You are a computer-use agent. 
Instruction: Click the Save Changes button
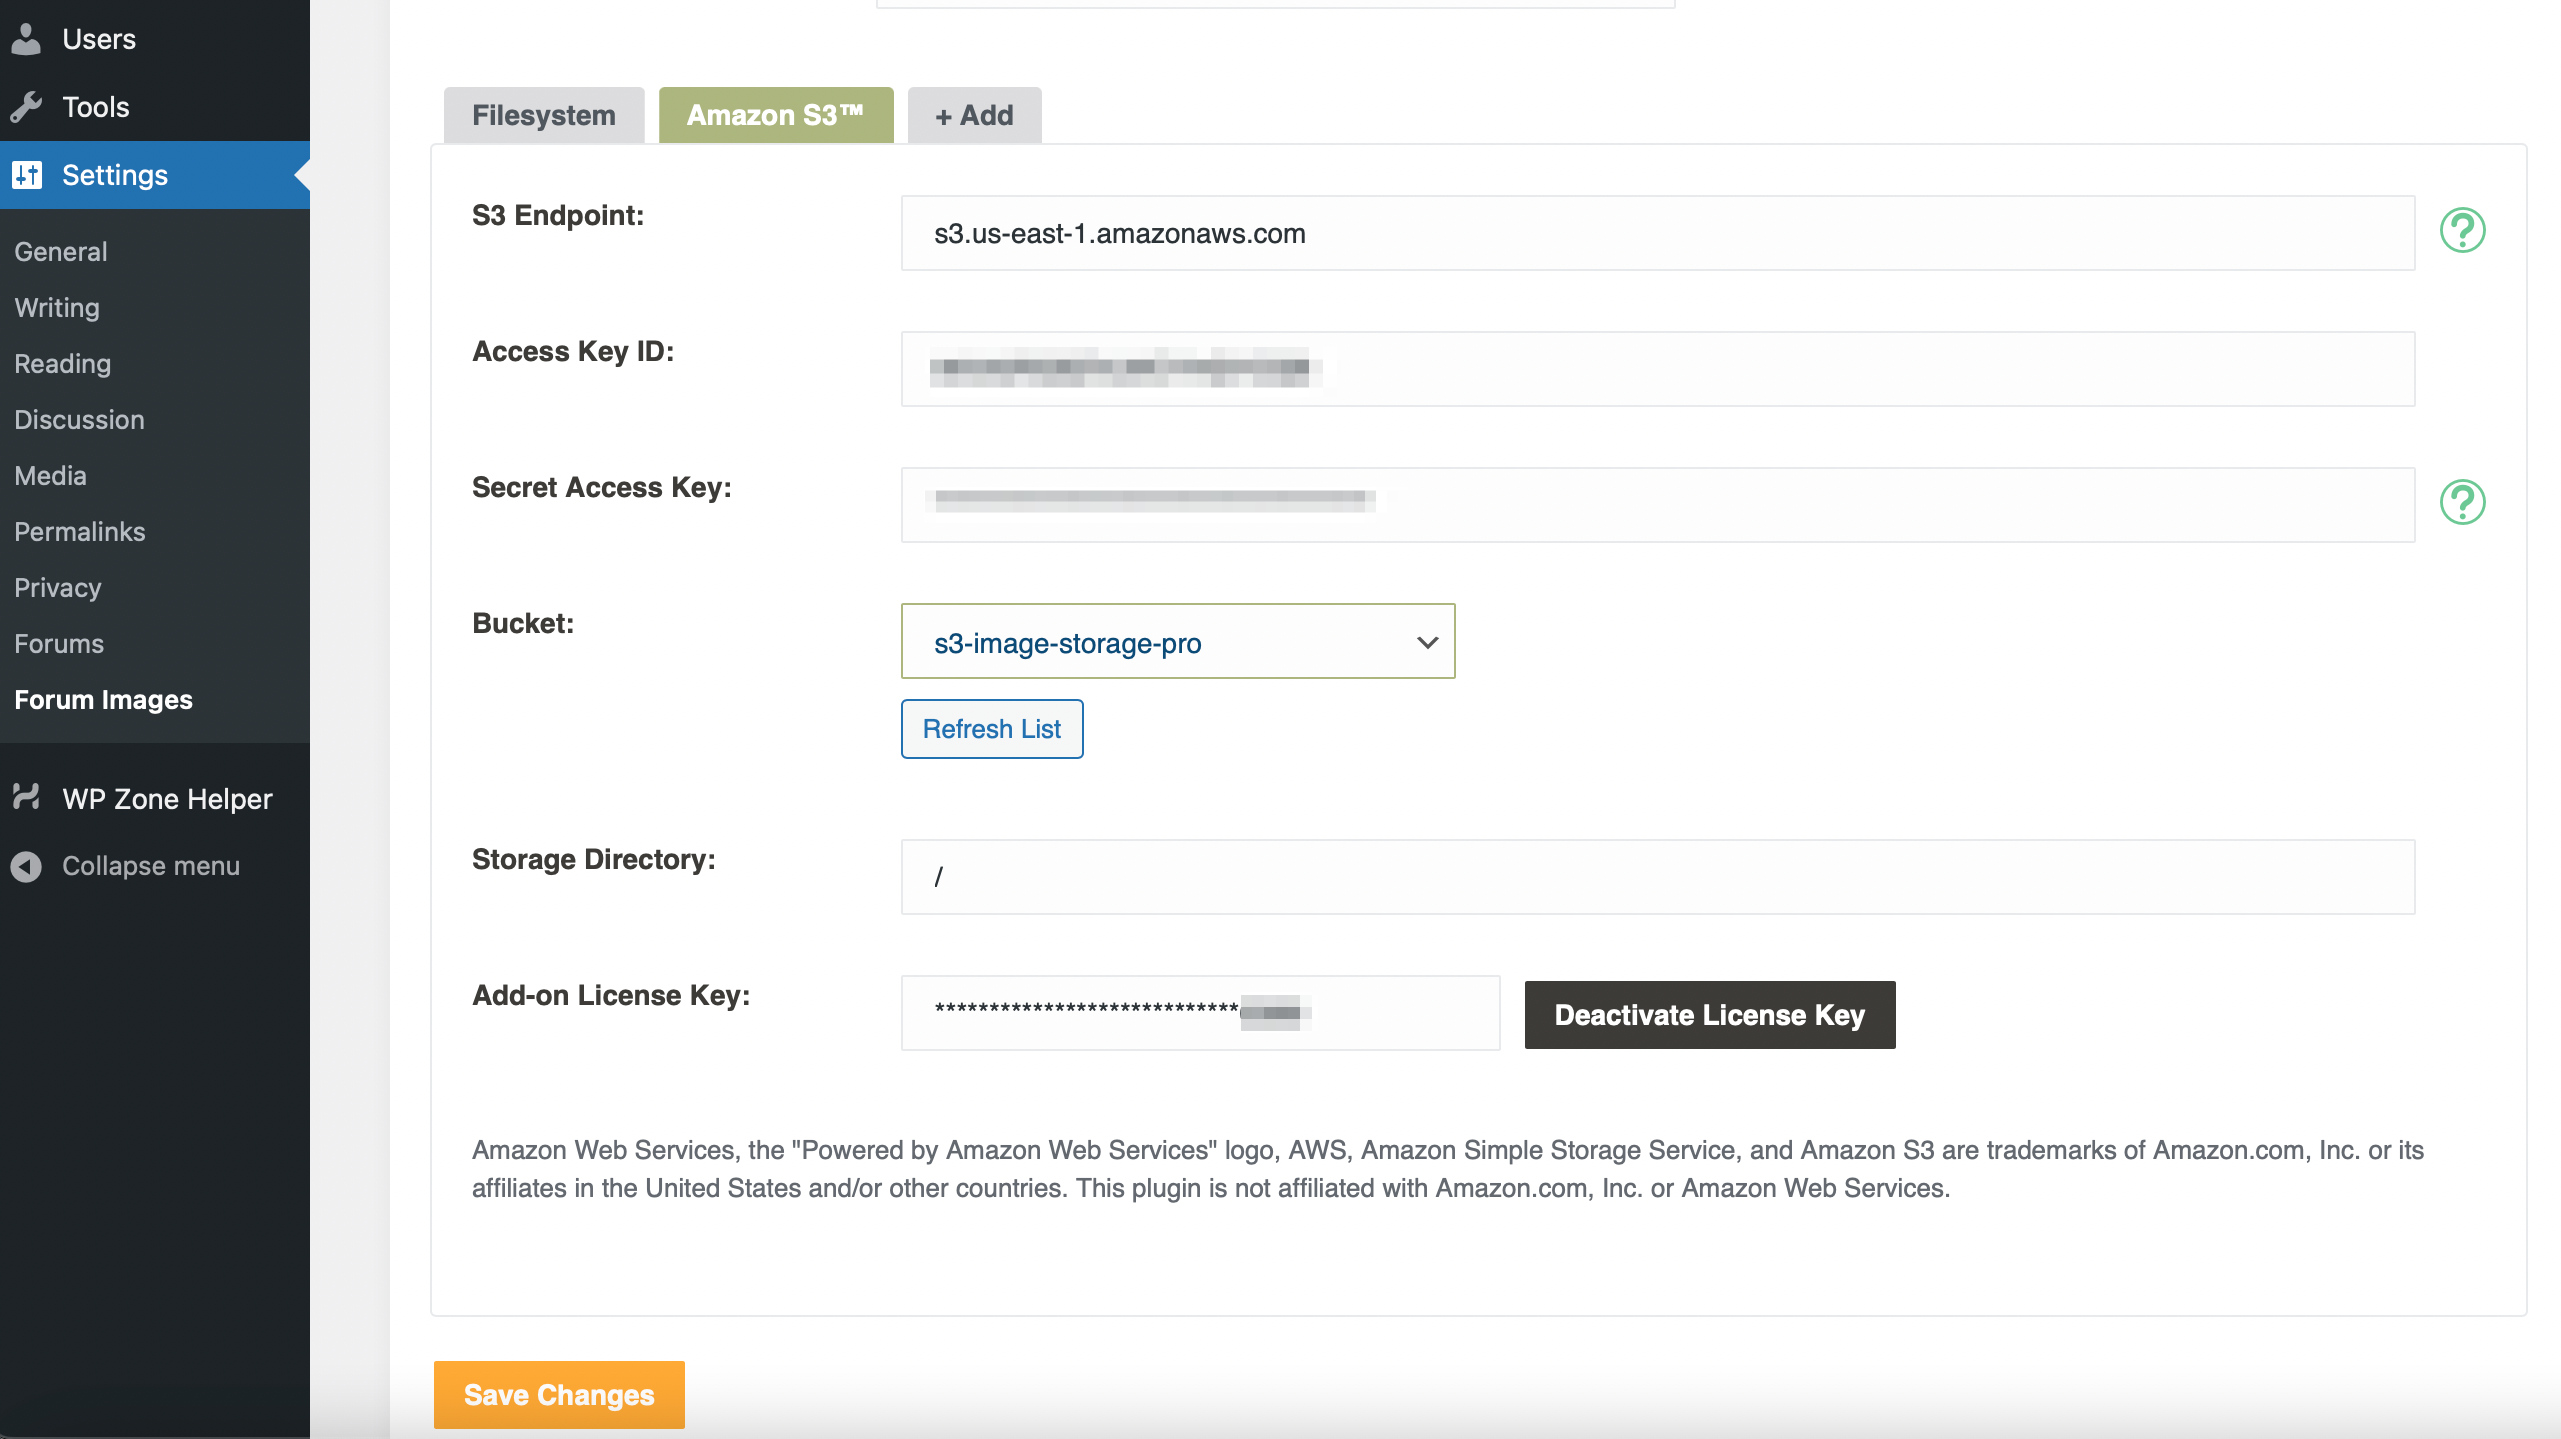tap(559, 1395)
